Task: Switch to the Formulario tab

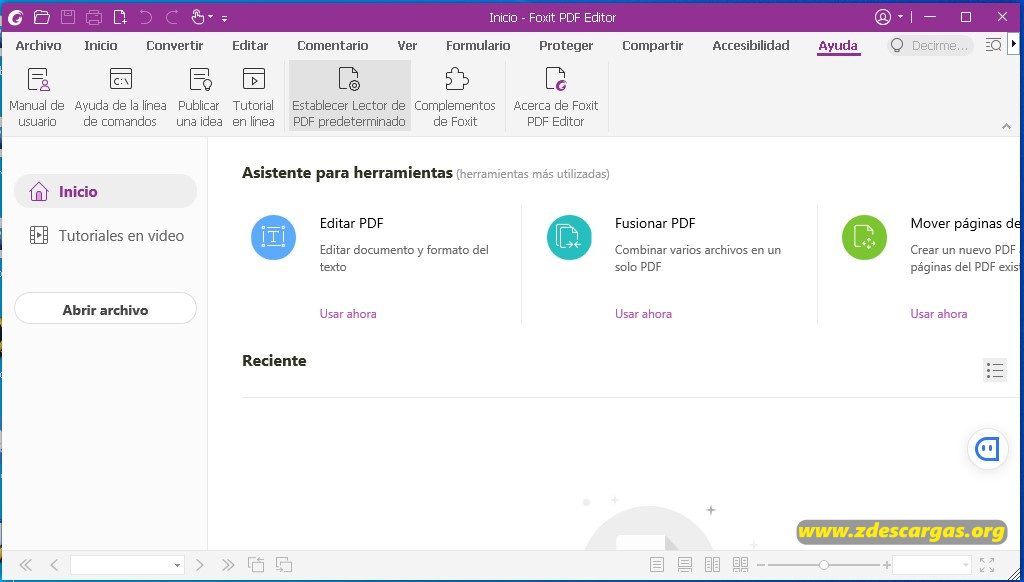Action: pos(478,46)
